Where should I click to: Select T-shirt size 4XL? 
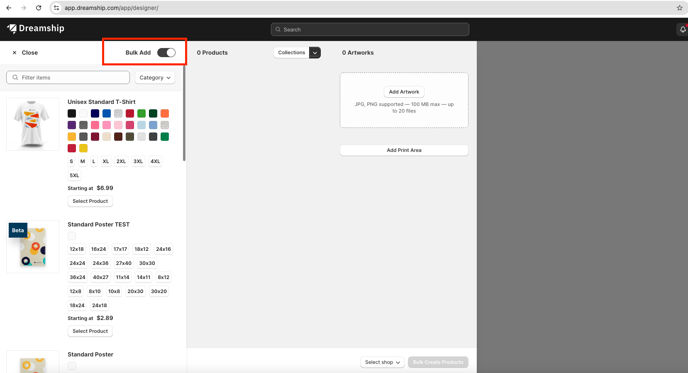click(x=155, y=161)
